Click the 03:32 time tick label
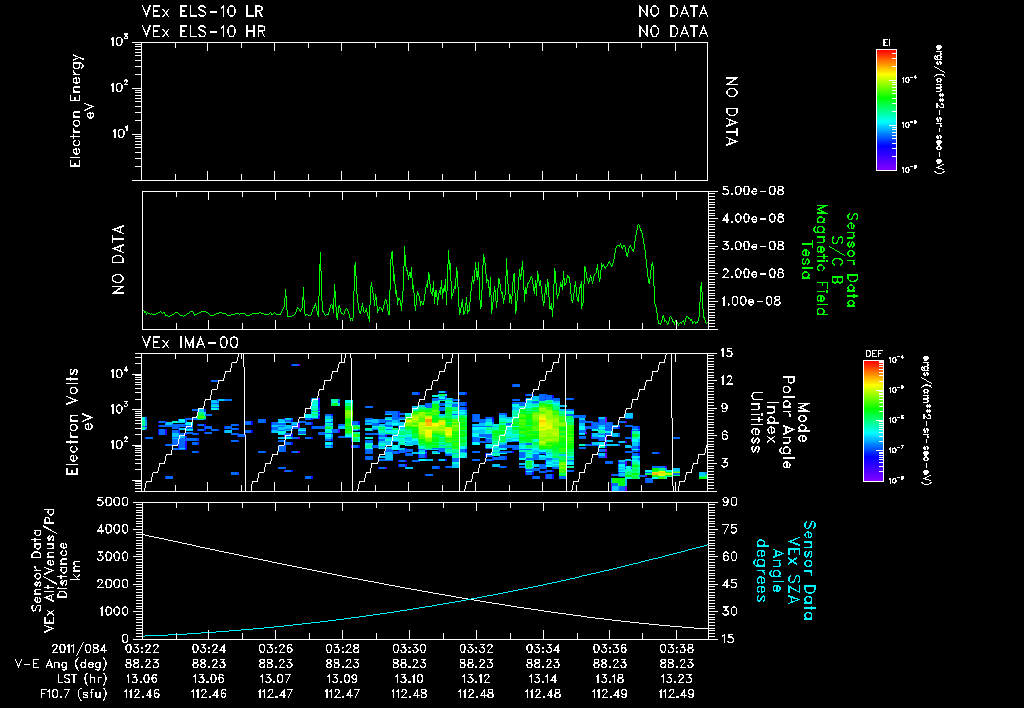This screenshot has width=1024, height=708. (476, 649)
